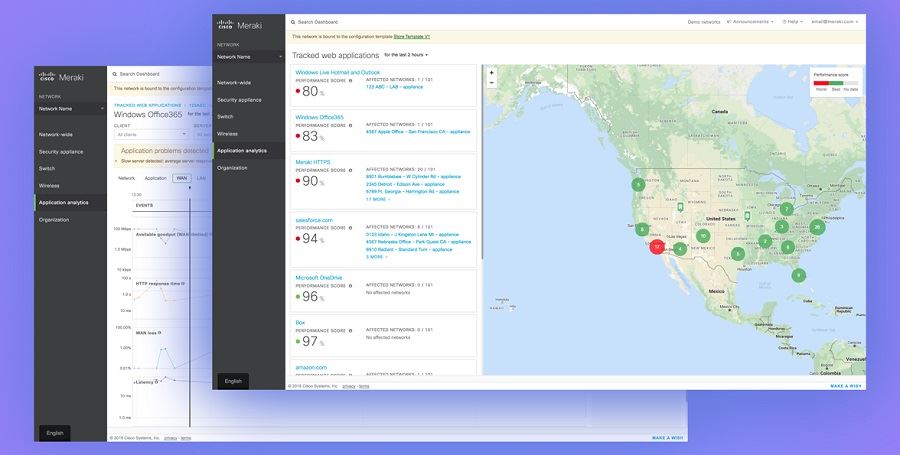Click the gray No data swatch in legend

pyautogui.click(x=851, y=83)
